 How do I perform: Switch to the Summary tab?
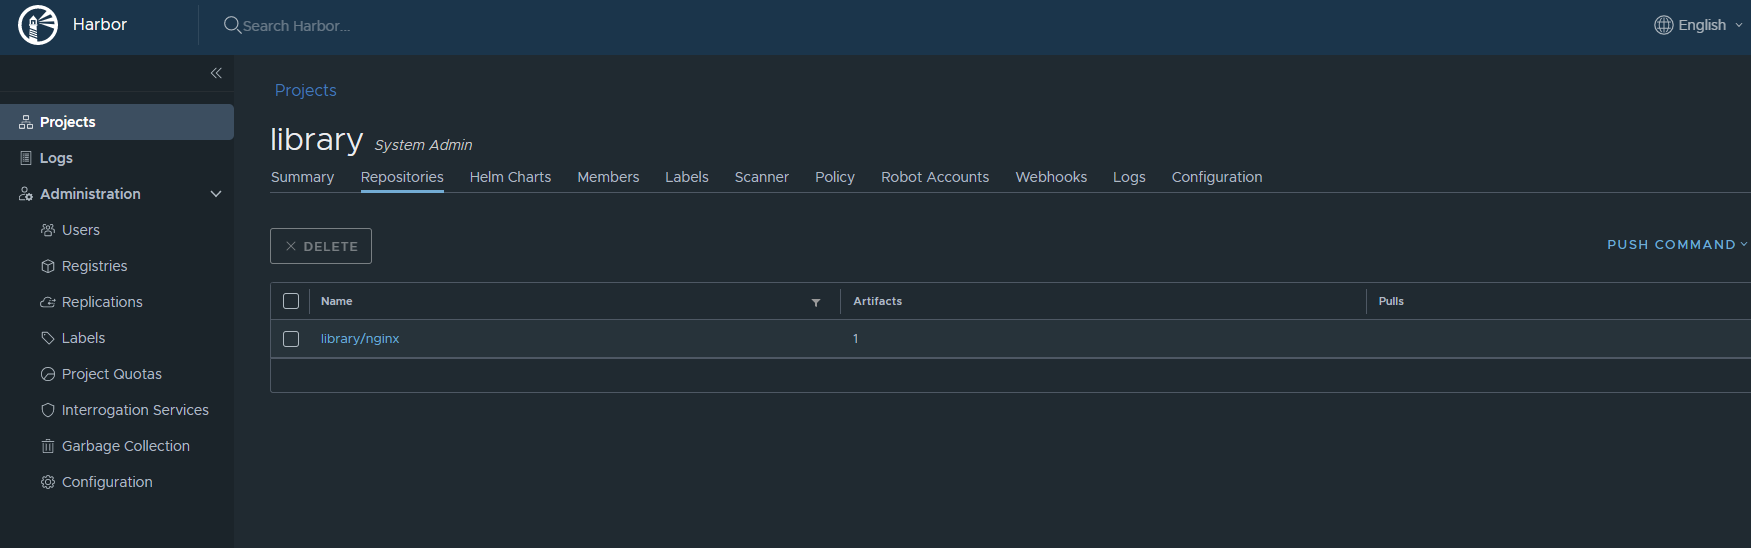tap(302, 177)
